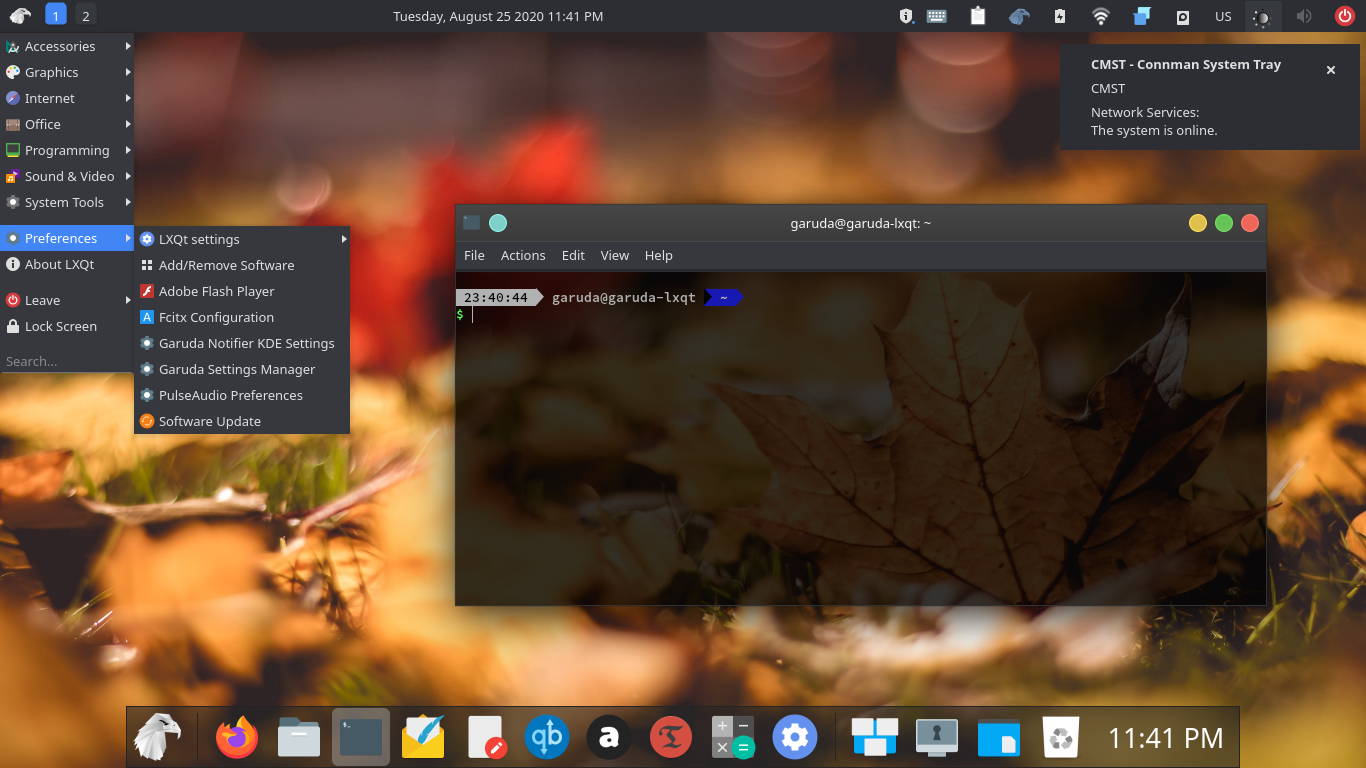Expand the Accessories submenu arrow
Image resolution: width=1366 pixels, height=768 pixels.
128,46
